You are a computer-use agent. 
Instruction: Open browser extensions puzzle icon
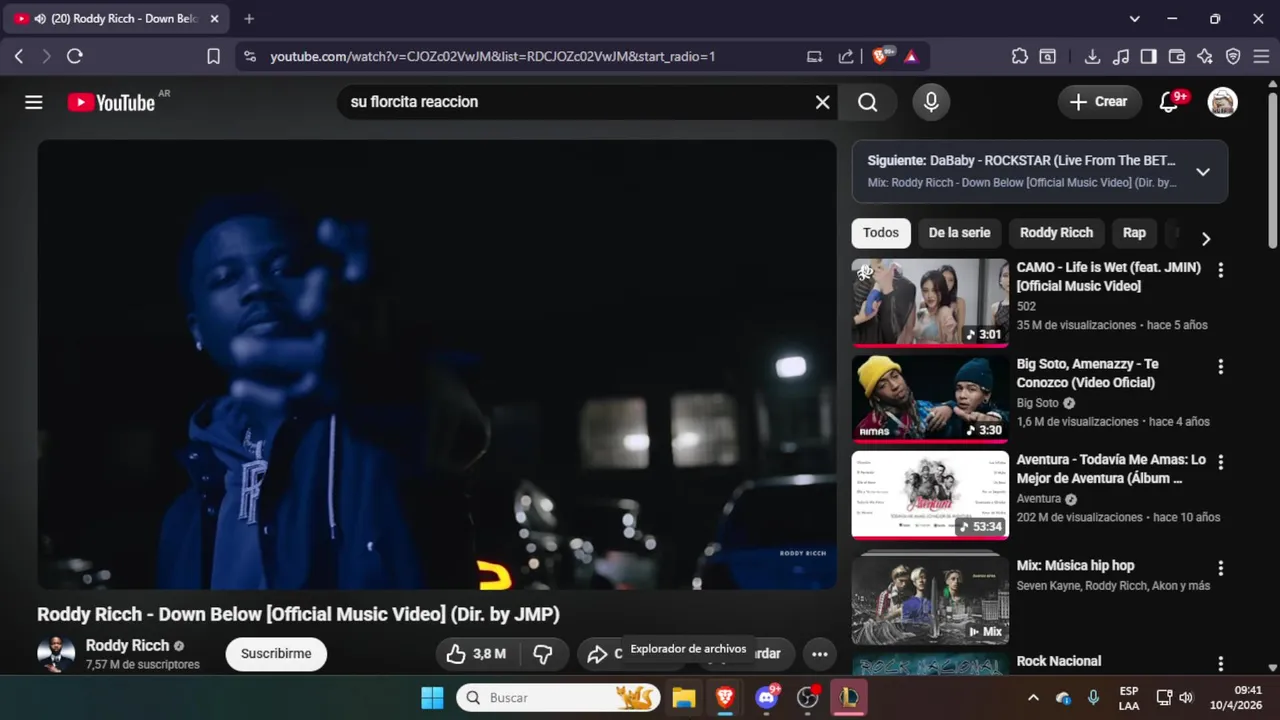click(1019, 57)
